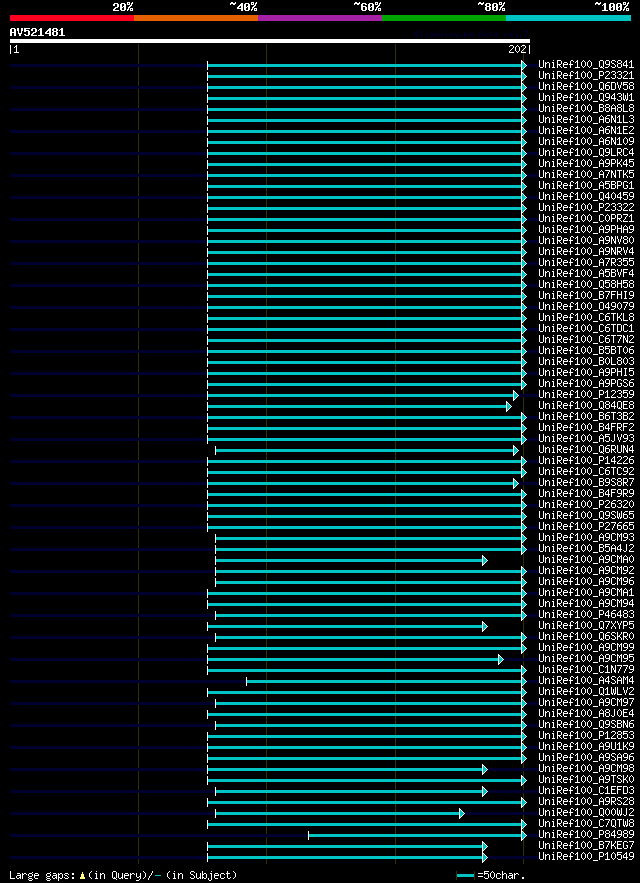640x883 pixels.
Task: Select the UniRef100_A9NV80 label
Action: [586, 240]
